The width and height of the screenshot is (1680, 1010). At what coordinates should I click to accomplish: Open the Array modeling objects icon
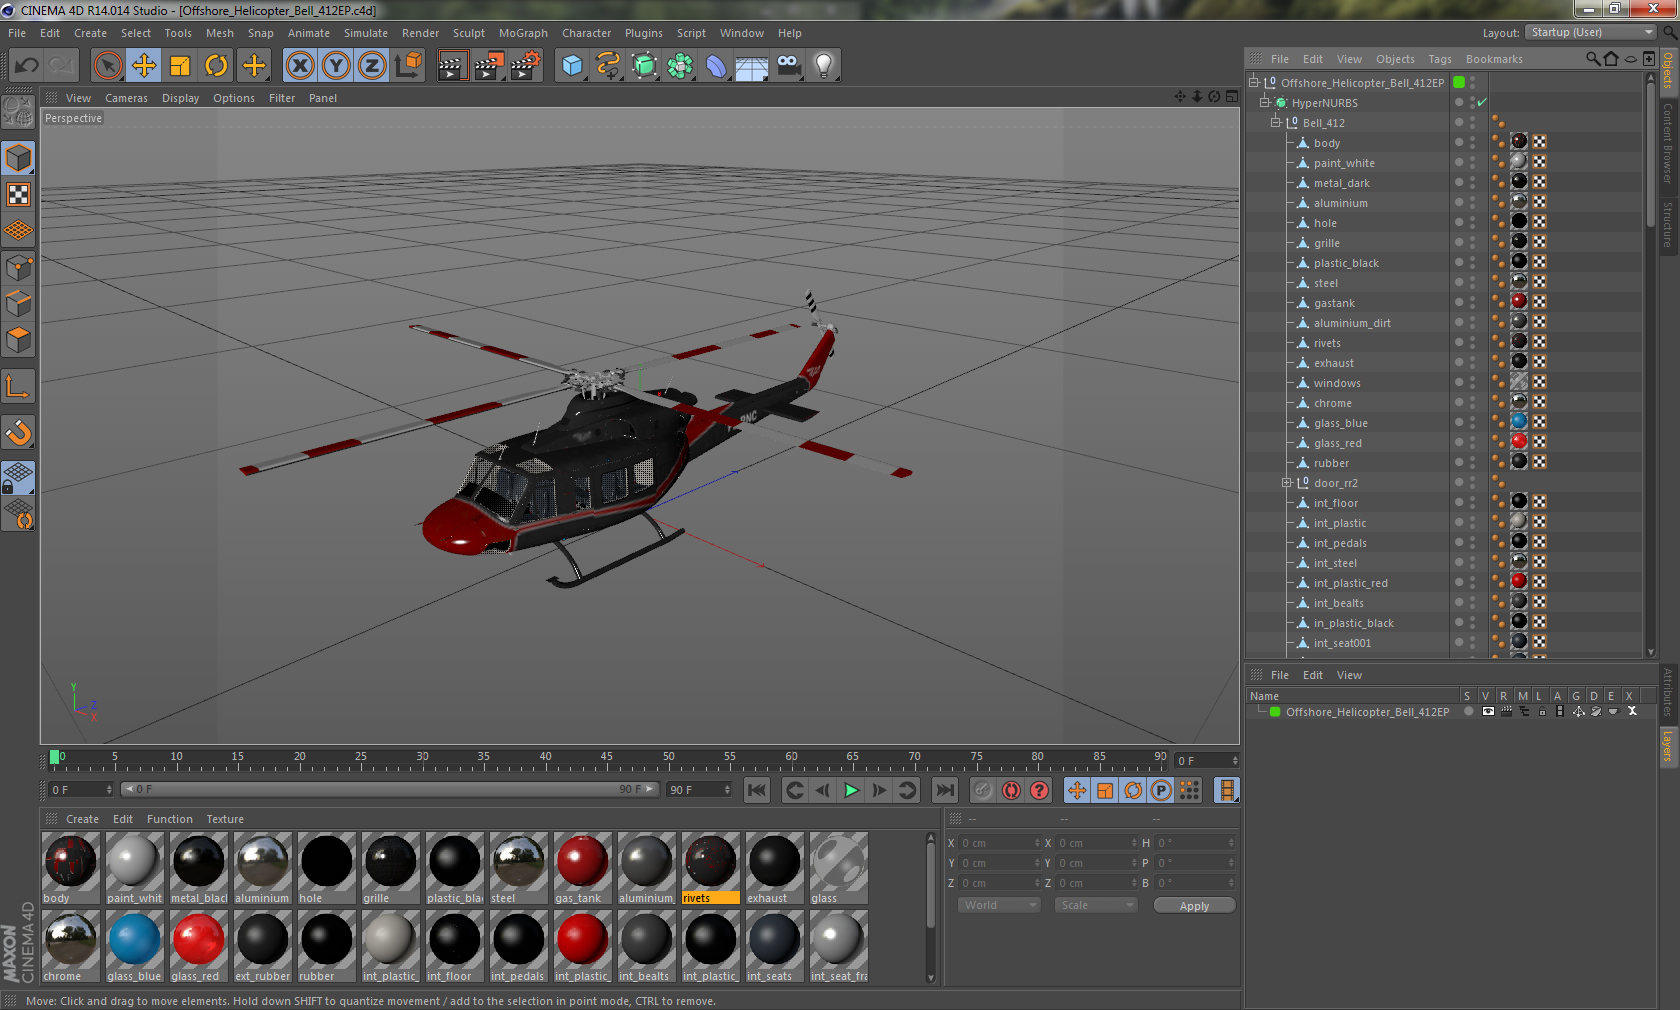coord(680,66)
